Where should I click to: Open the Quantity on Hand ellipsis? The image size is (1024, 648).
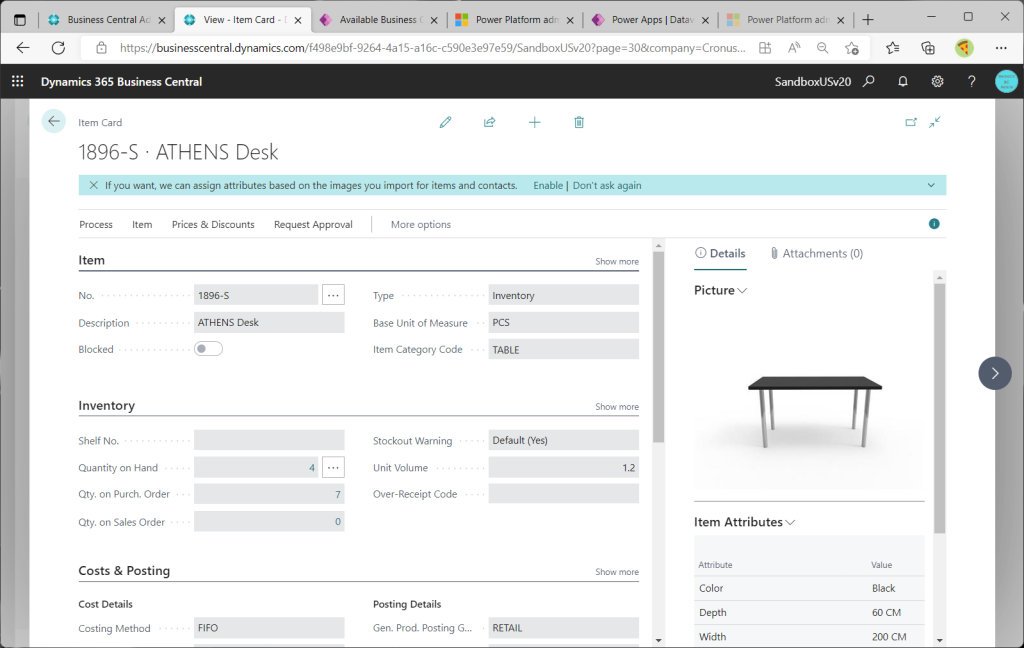[333, 468]
